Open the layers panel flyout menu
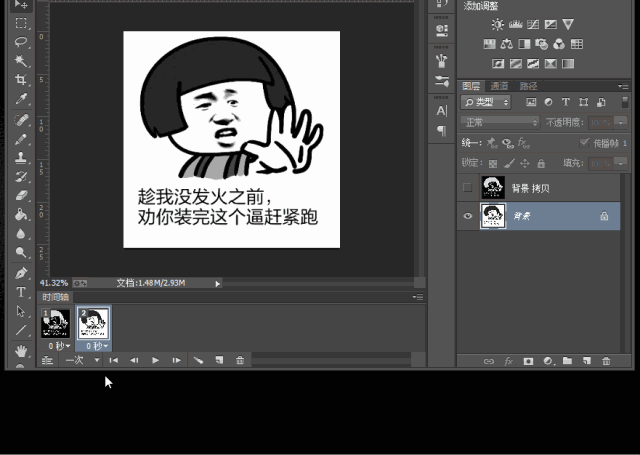Image resolution: width=640 pixels, height=455 pixels. click(623, 86)
